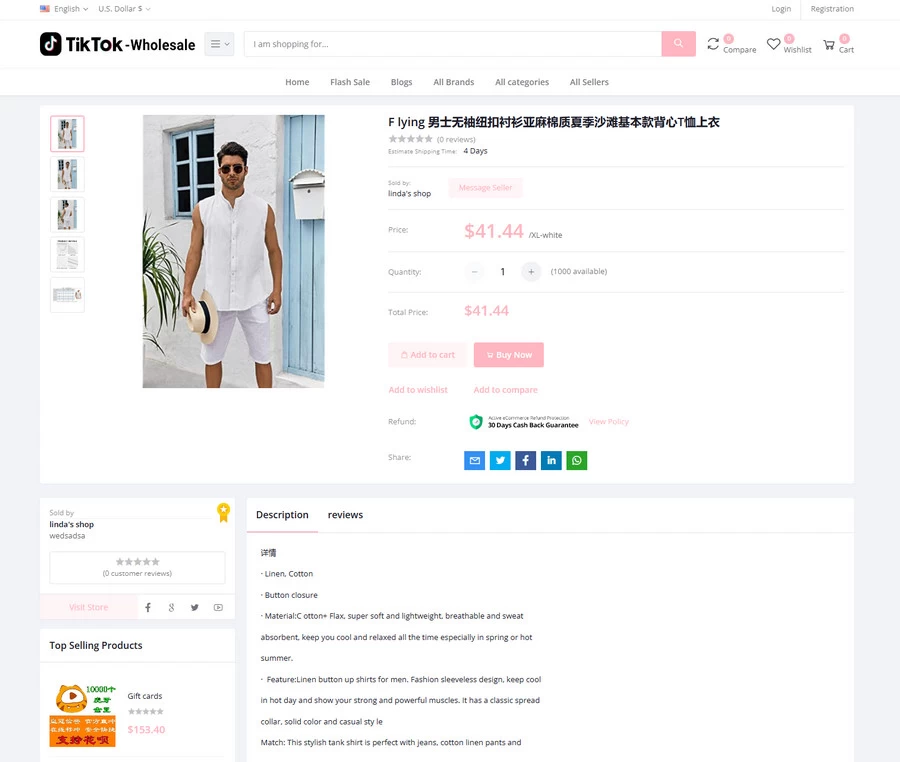900x762 pixels.
Task: View the Wishlist heart icon
Action: (x=773, y=44)
